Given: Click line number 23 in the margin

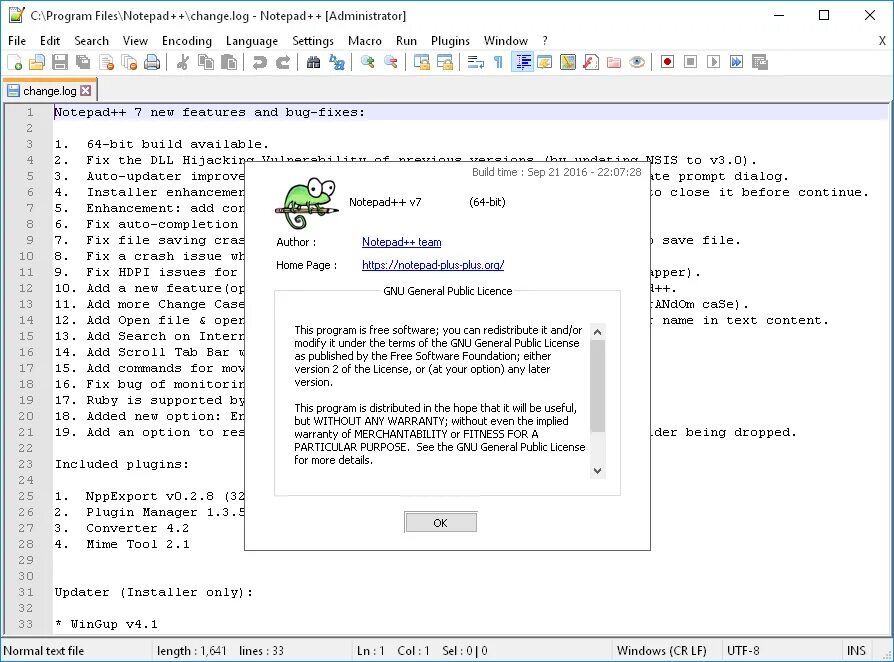Looking at the screenshot, I should [x=26, y=464].
